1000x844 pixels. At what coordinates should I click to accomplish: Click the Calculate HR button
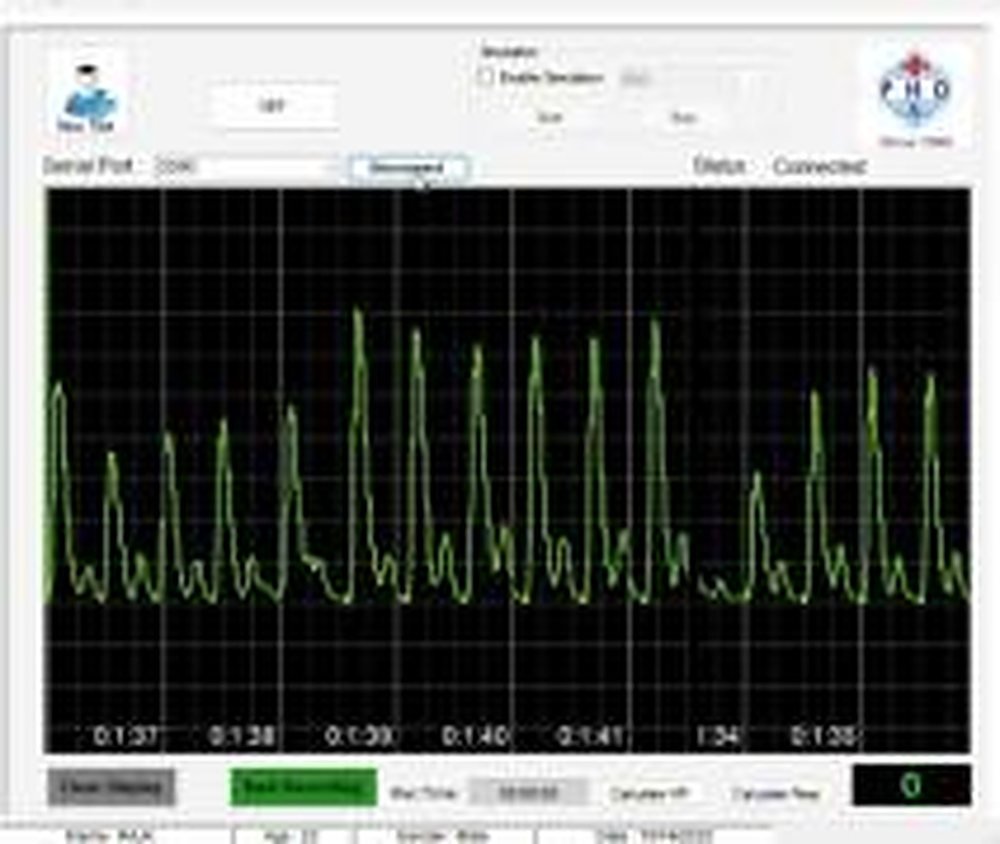click(x=650, y=794)
